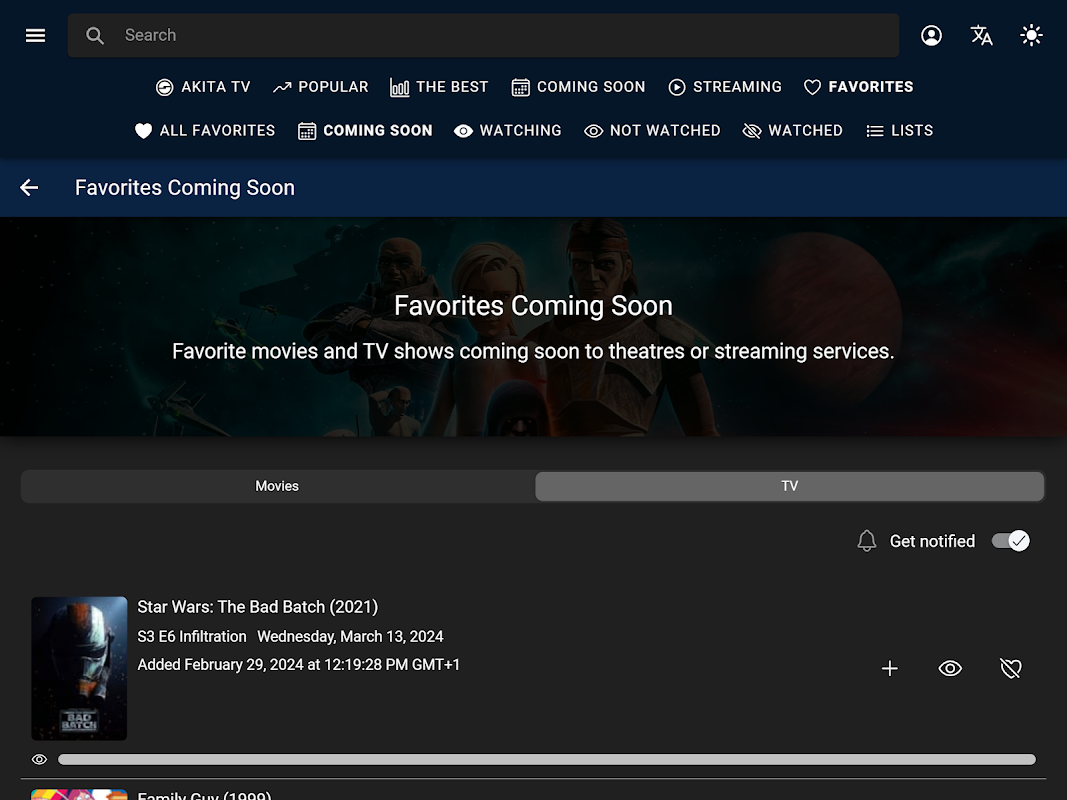Remove The Bad Batch from favorites
The height and width of the screenshot is (800, 1067).
[1011, 669]
